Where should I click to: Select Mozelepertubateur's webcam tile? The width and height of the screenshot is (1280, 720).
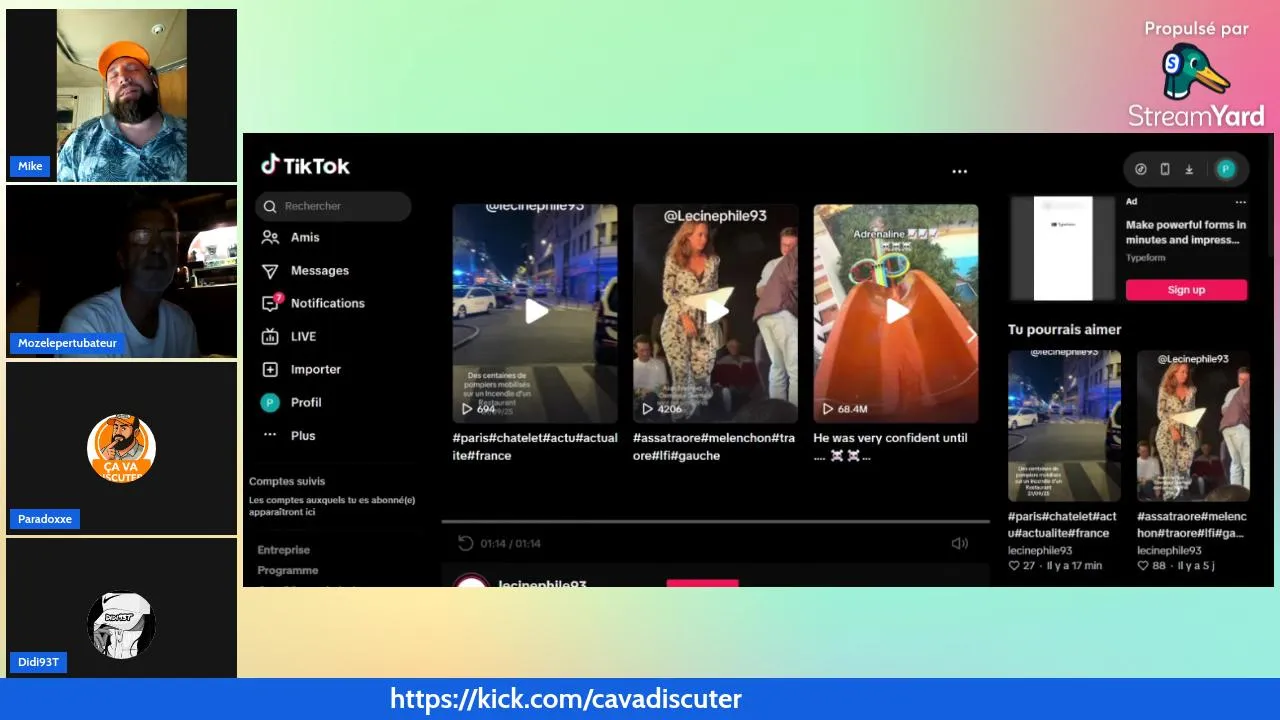click(x=121, y=272)
